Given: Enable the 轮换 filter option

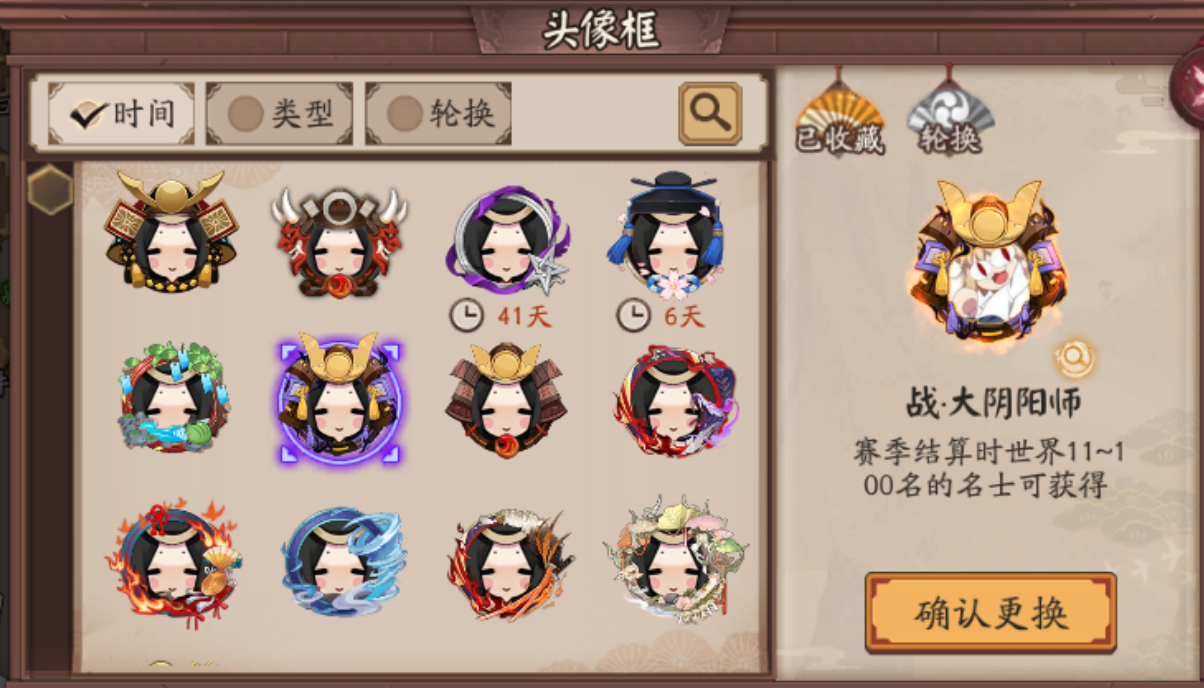Looking at the screenshot, I should point(438,113).
